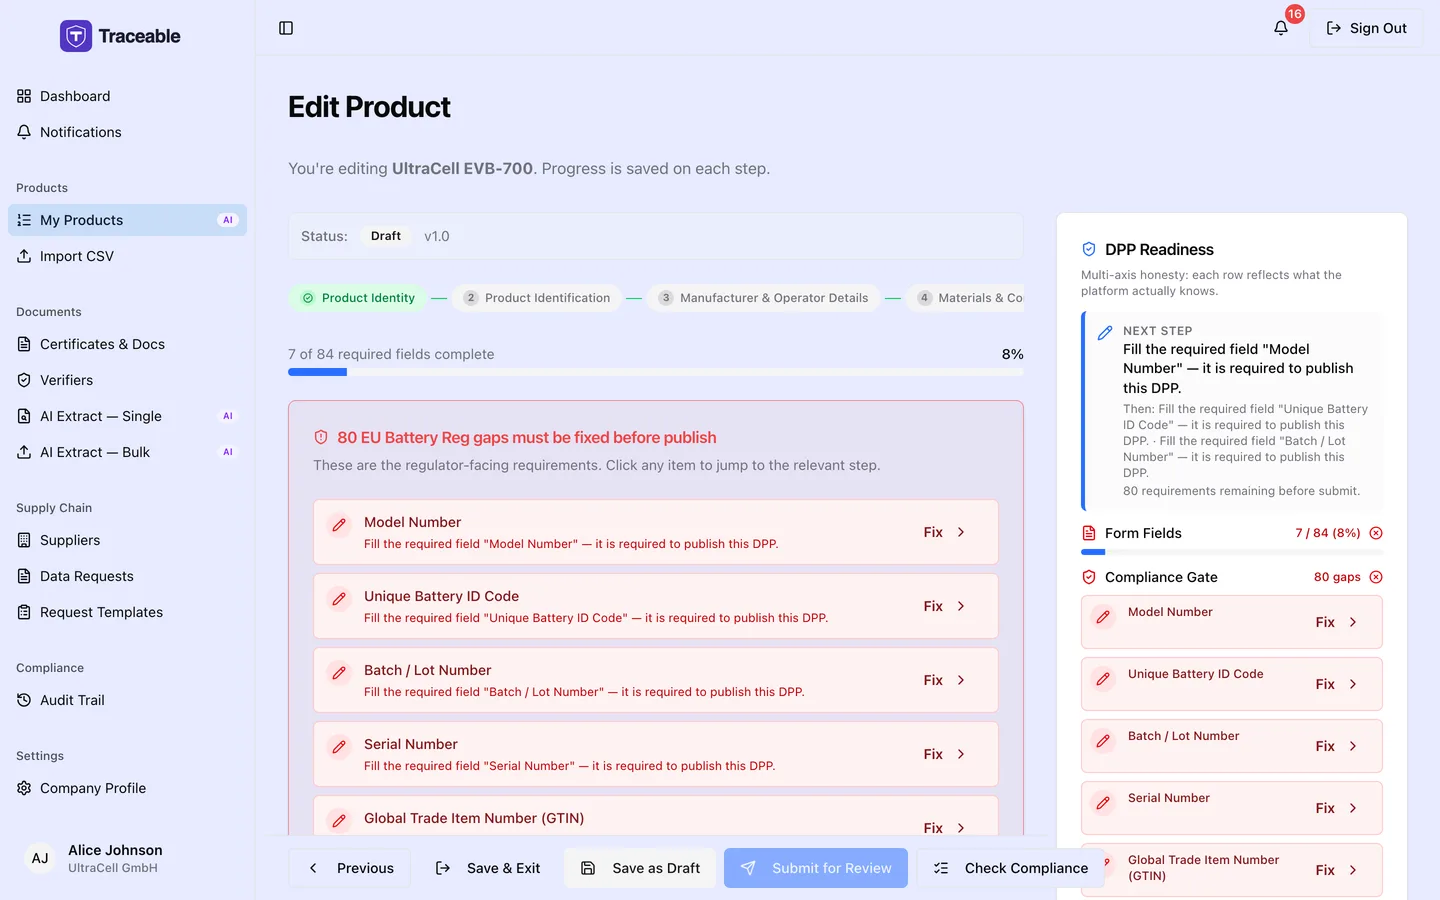
Task: Click the Previous button
Action: click(x=352, y=868)
